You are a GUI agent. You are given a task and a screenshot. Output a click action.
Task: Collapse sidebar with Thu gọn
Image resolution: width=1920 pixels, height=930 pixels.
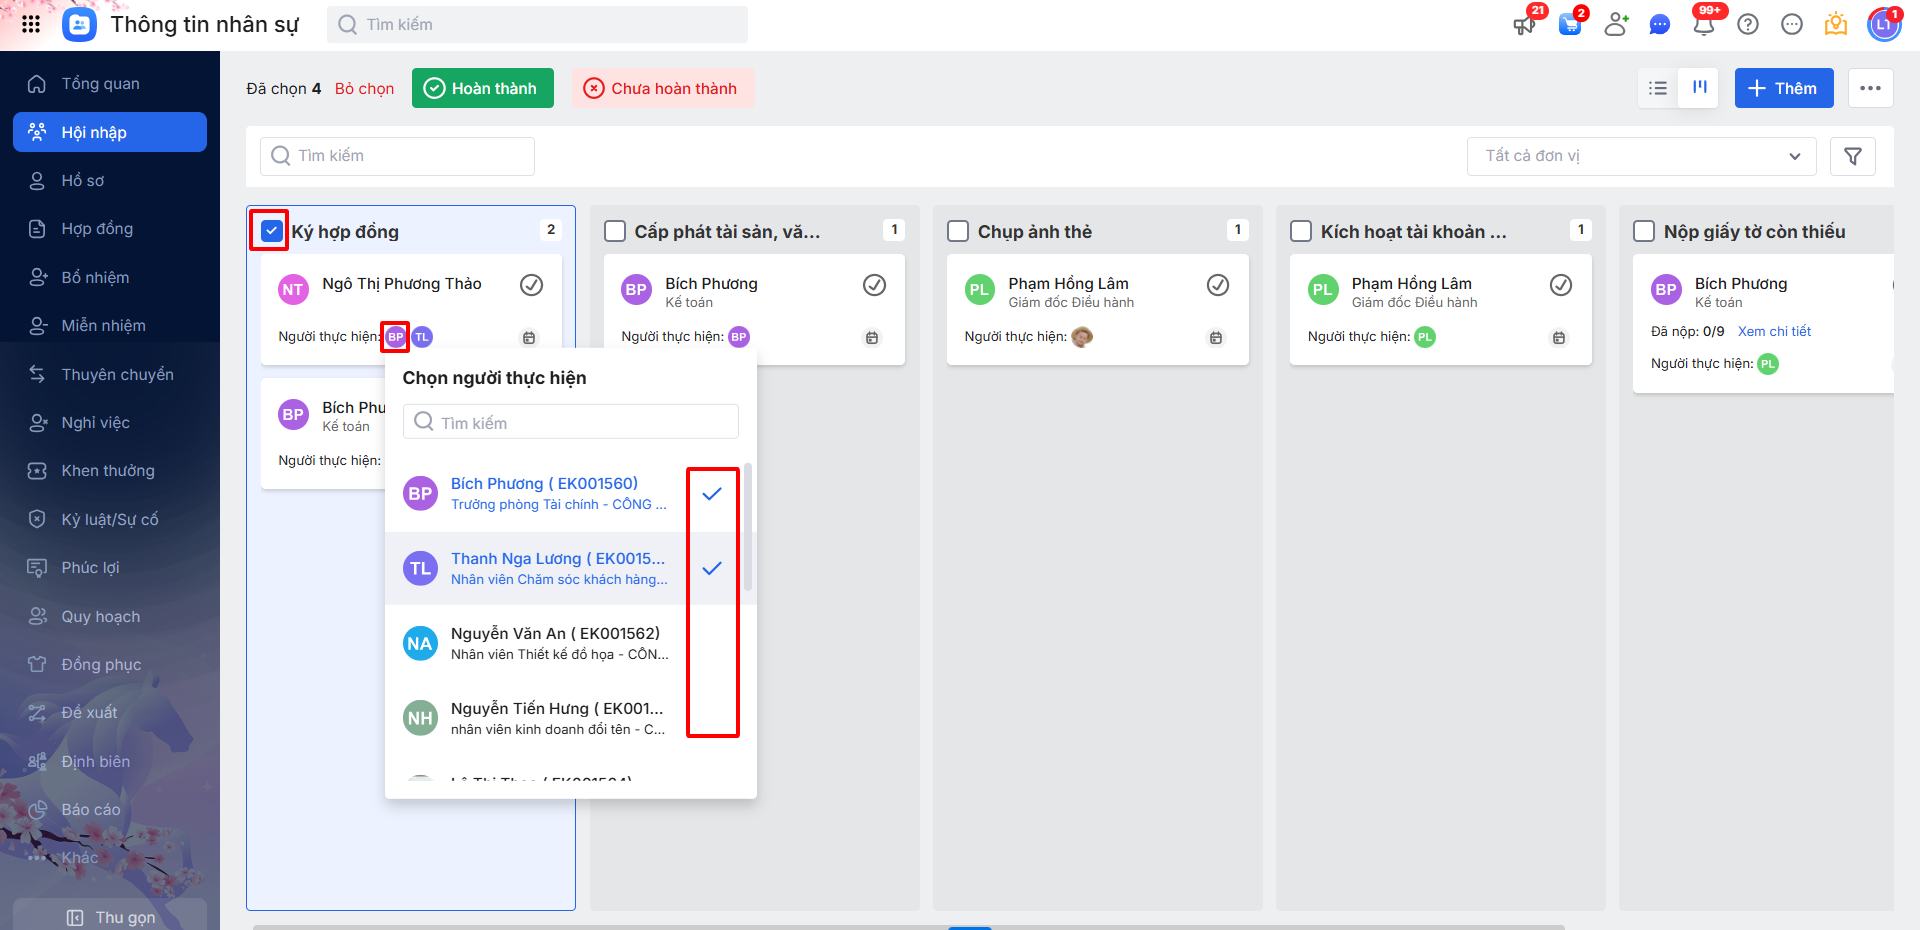click(110, 917)
